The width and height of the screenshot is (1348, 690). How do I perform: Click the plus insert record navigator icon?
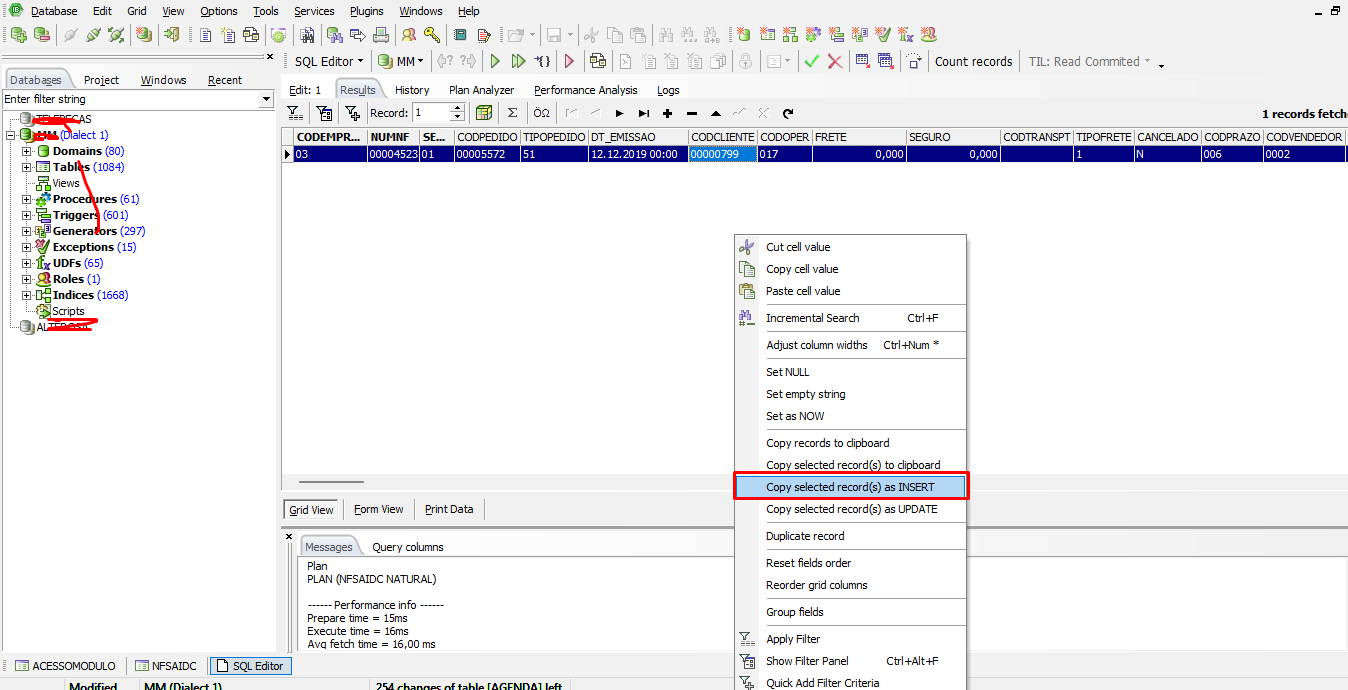[667, 113]
